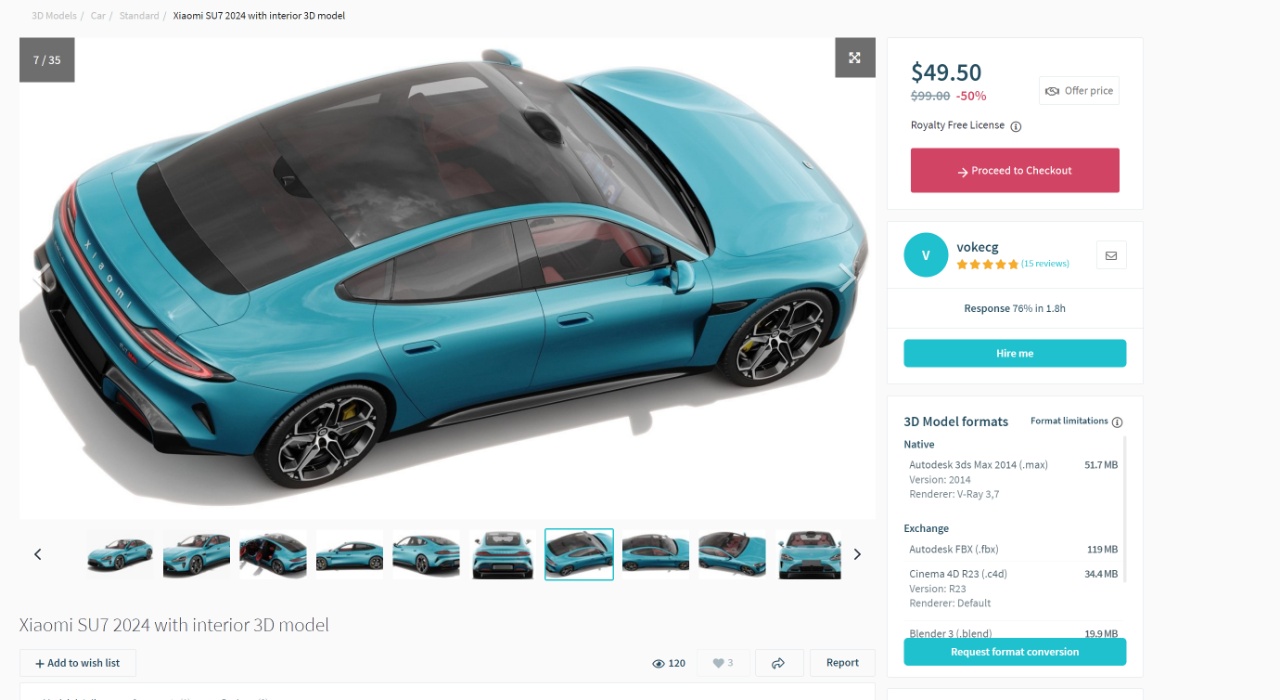Screen dimensions: 1280x700
Task: Open fullscreen view of car image
Action: point(855,58)
